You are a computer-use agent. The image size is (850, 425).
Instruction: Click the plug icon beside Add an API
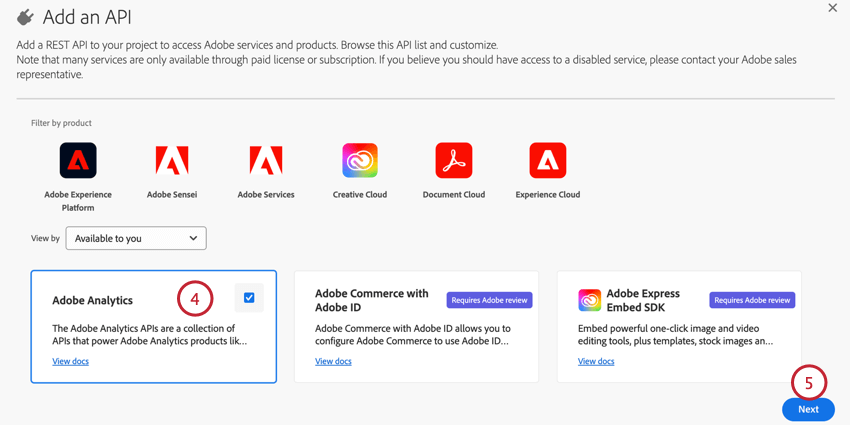coord(25,18)
